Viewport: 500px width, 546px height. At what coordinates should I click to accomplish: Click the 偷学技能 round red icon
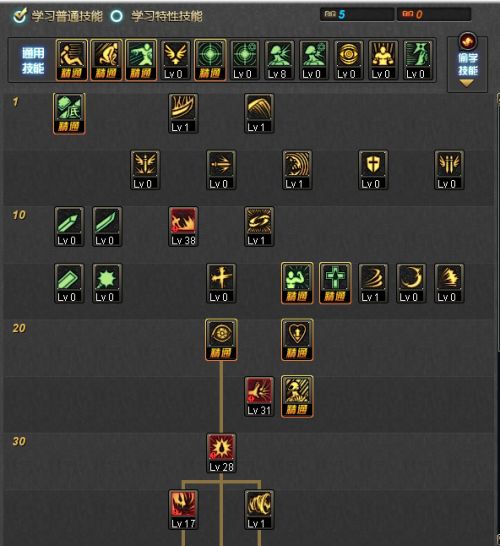click(467, 41)
